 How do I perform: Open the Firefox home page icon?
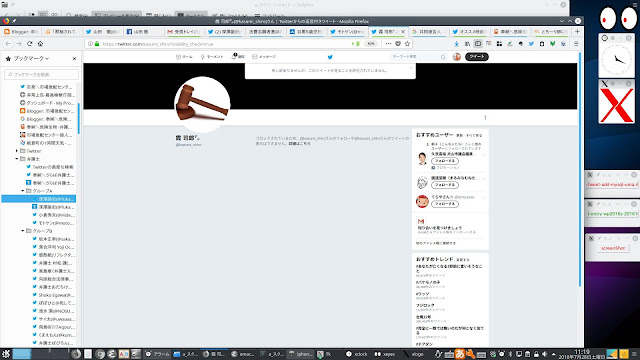[x=40, y=44]
